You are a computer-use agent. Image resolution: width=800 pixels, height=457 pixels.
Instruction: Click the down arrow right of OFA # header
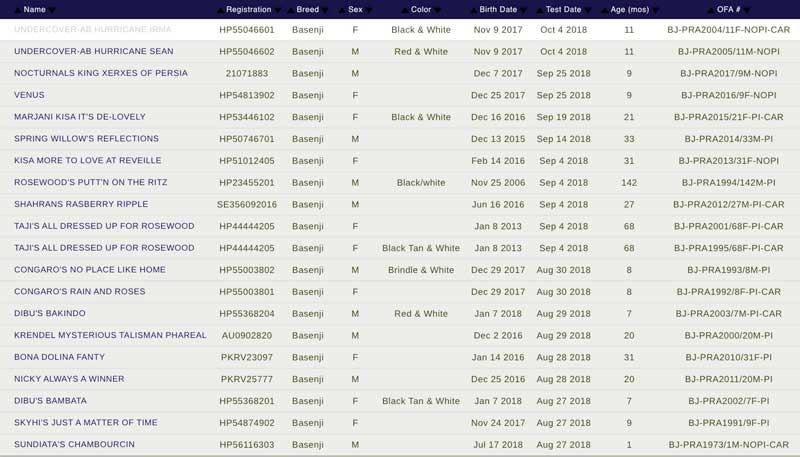[747, 10]
